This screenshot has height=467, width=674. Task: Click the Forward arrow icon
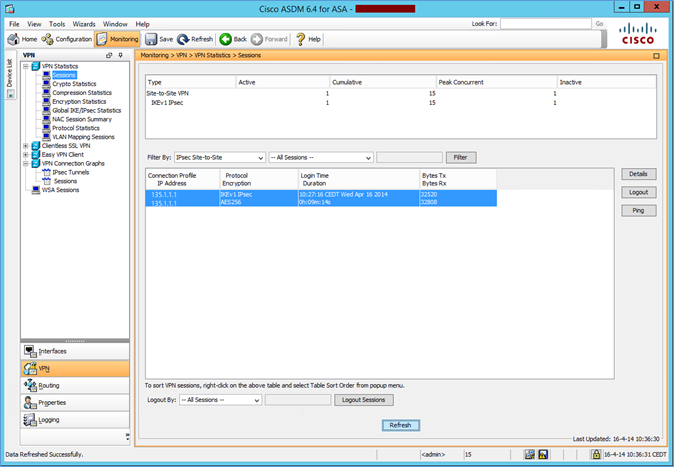click(x=257, y=39)
